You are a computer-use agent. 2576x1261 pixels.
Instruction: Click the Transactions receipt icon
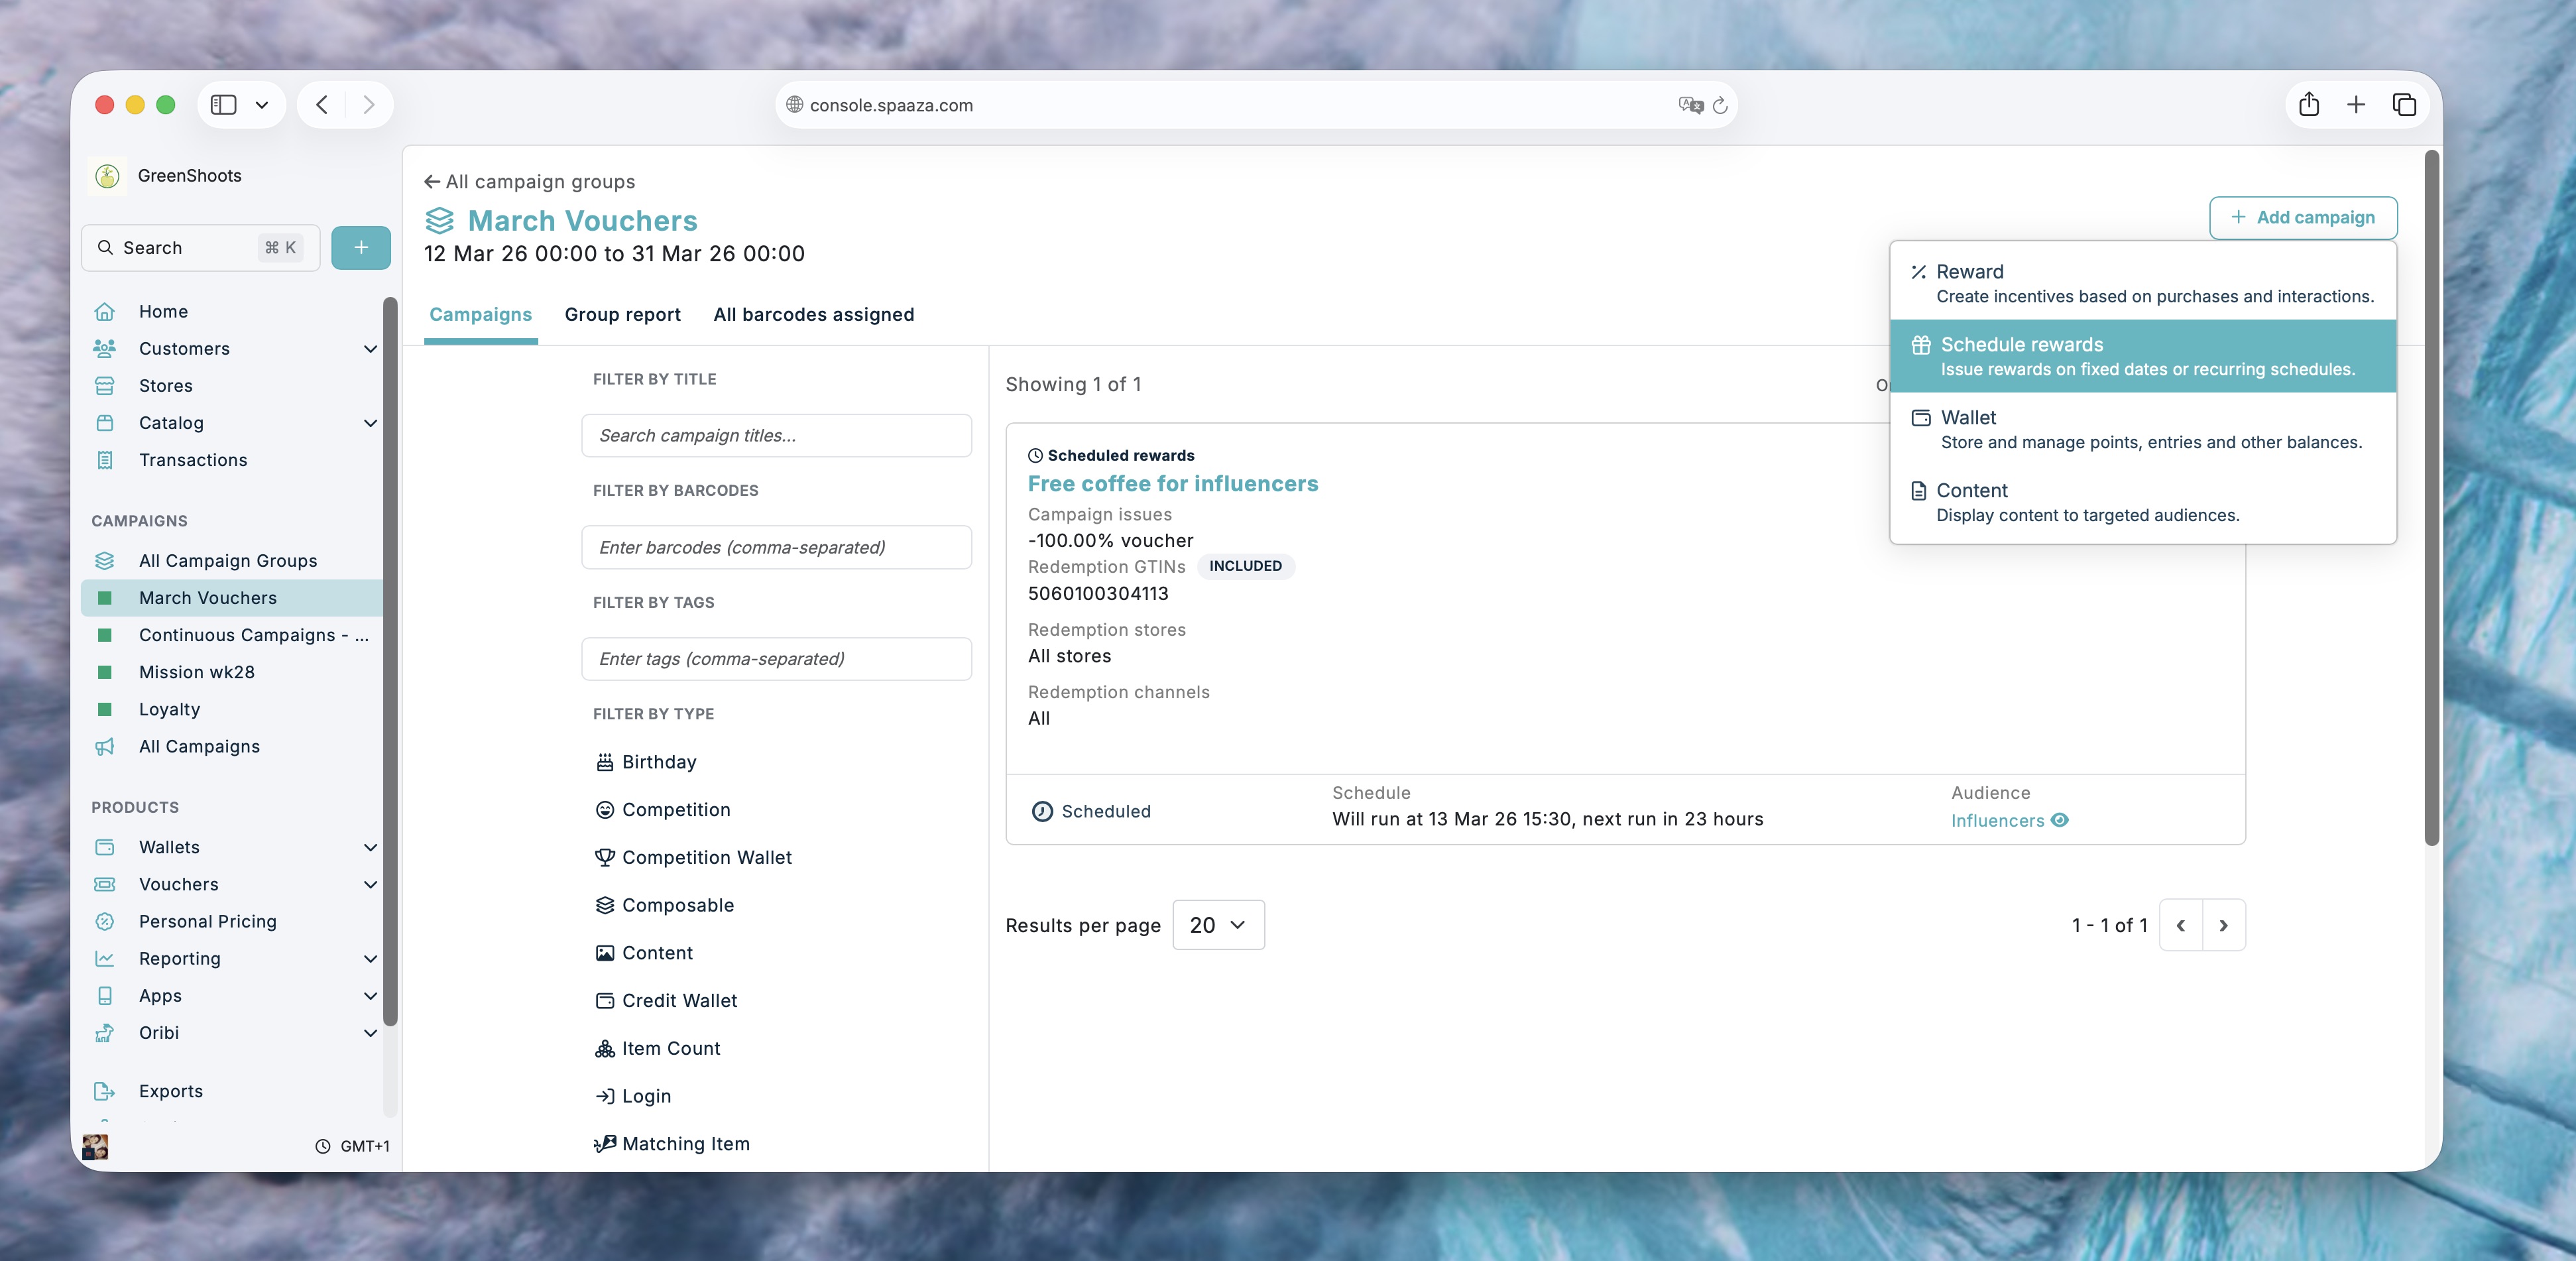tap(105, 460)
